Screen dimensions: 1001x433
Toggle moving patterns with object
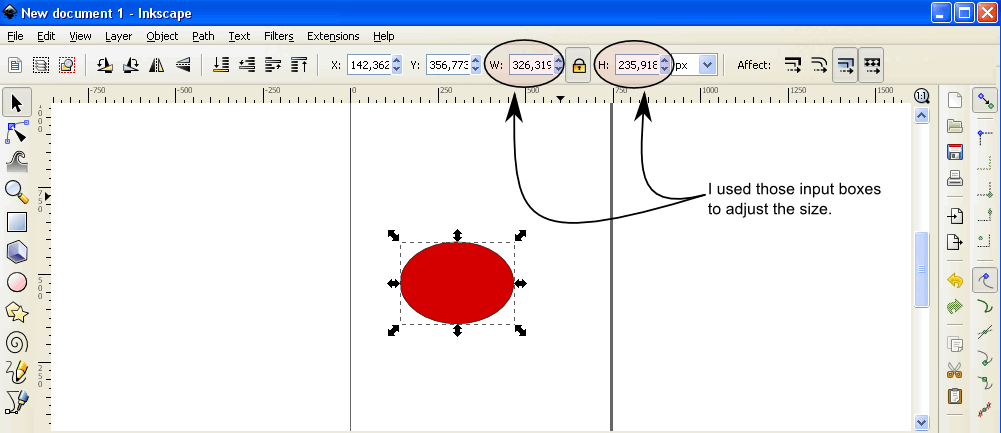pyautogui.click(x=871, y=65)
